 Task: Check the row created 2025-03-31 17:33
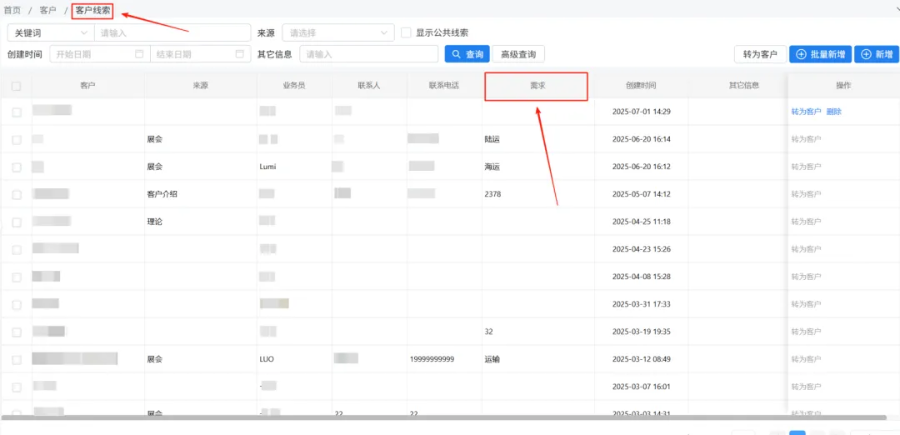(17, 304)
